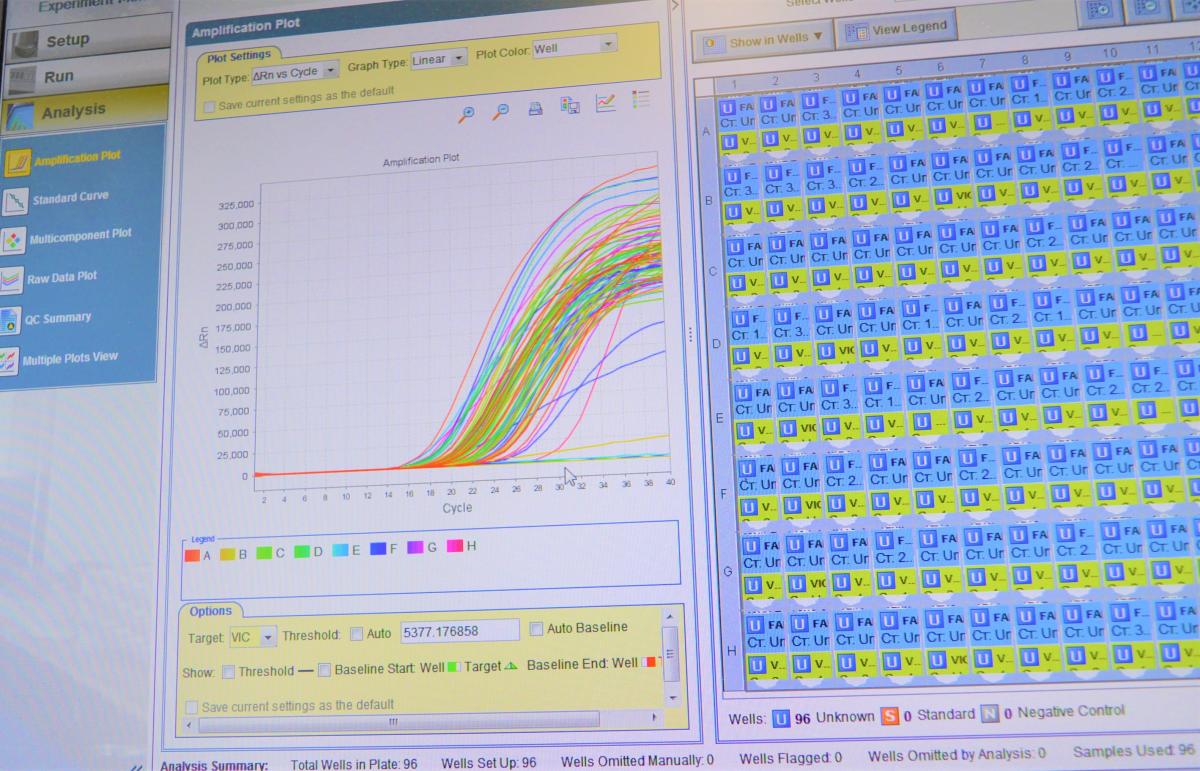The image size is (1200, 771).
Task: Enable the Auto threshold checkbox
Action: 357,633
